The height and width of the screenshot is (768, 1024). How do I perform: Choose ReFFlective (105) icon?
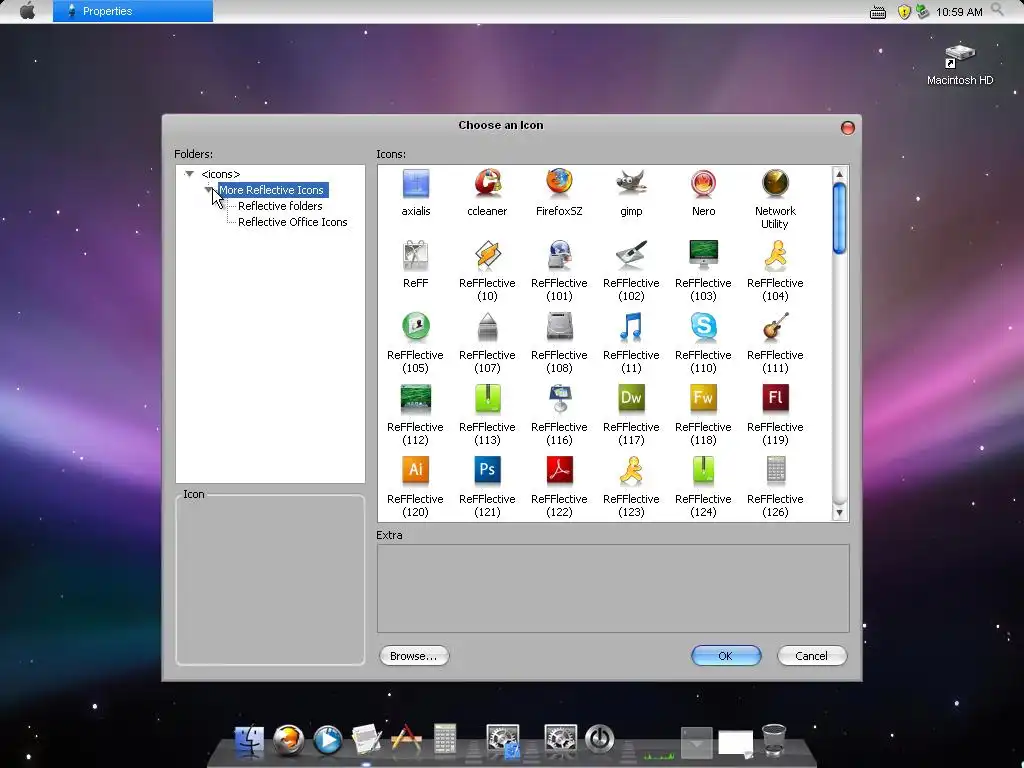(x=415, y=327)
